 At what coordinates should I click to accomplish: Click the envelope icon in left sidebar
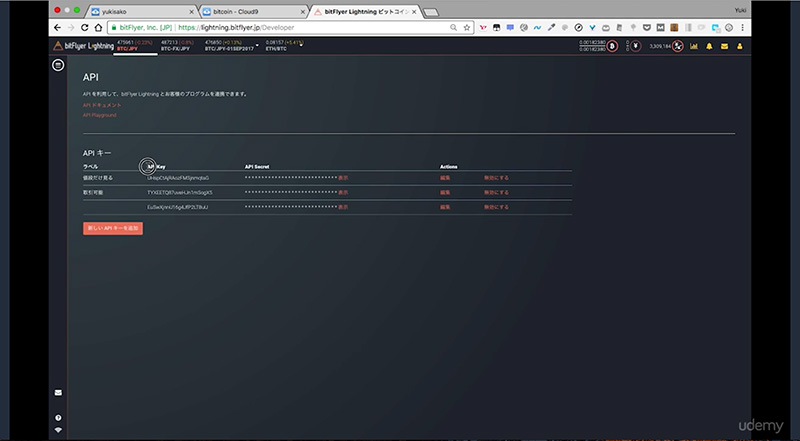click(58, 393)
